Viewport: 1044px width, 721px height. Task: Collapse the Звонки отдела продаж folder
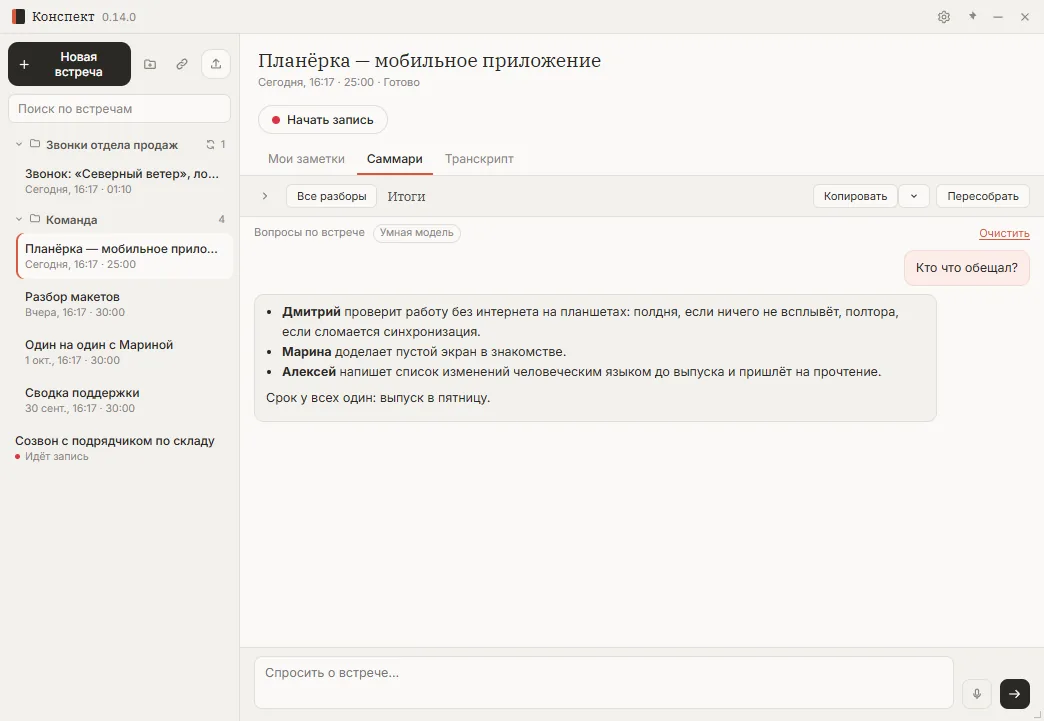coord(19,144)
